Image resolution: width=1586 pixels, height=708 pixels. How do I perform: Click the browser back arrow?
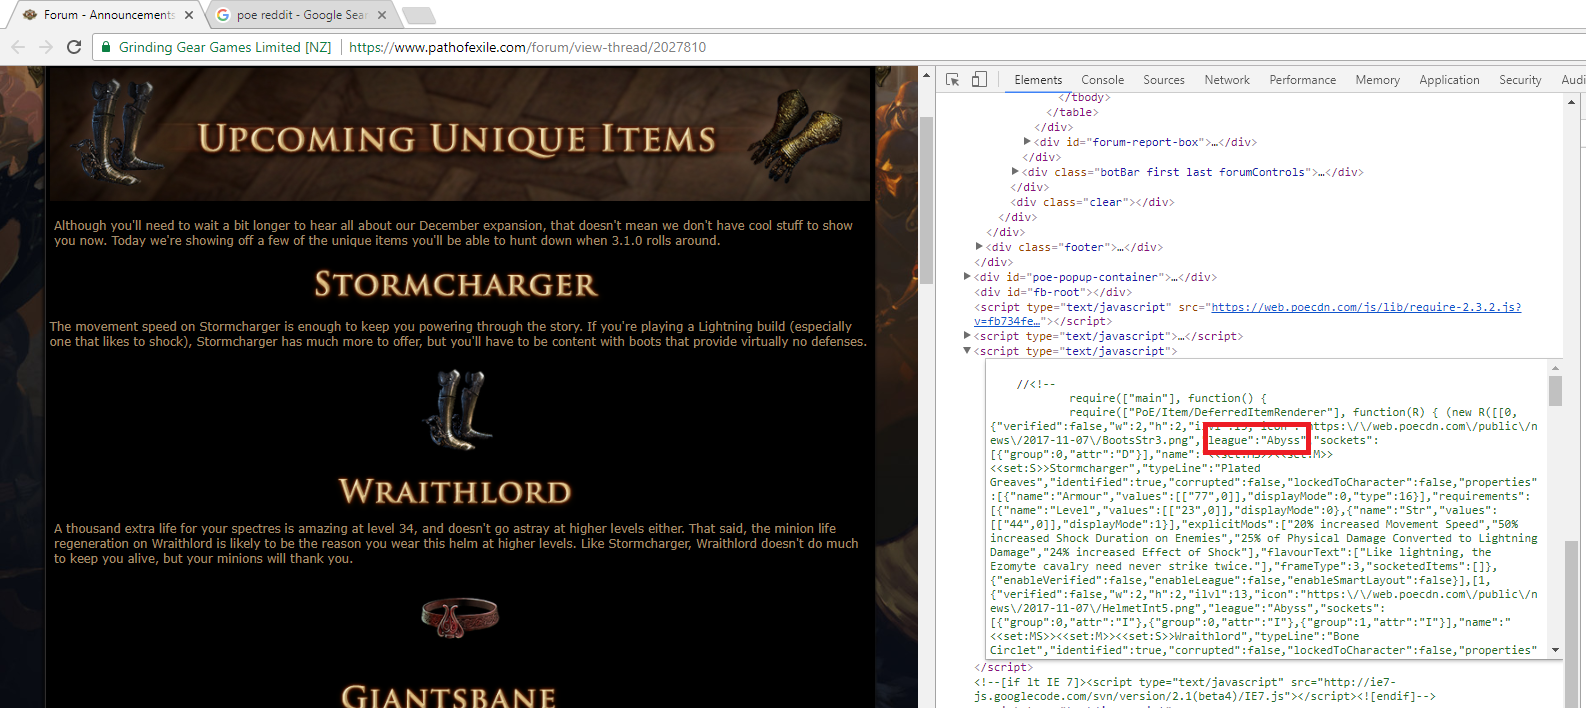click(18, 47)
